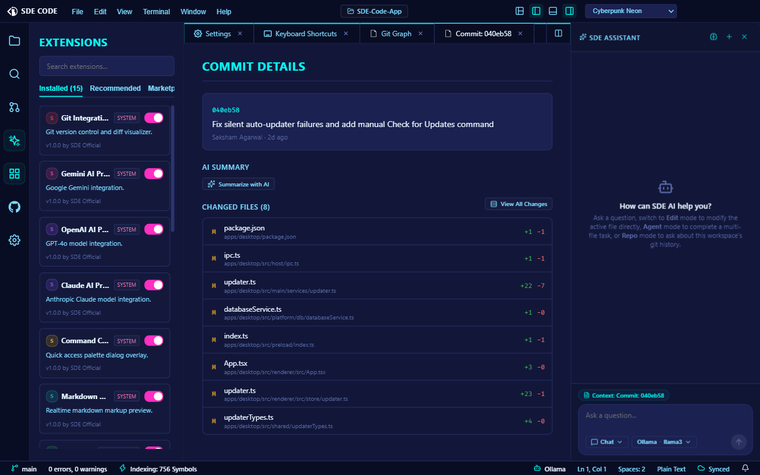Turn off the Claude AI Provider toggle
Screen dimensions: 760x475
pos(154,285)
